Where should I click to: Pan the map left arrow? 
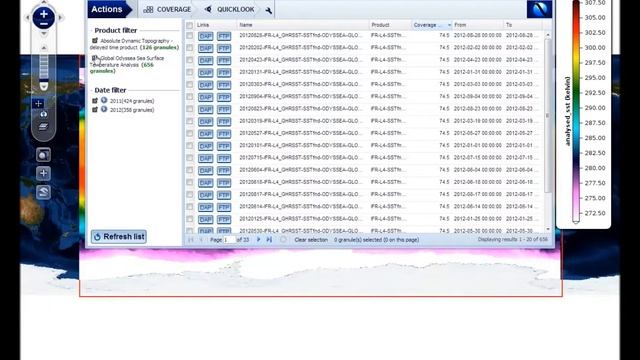point(28,18)
